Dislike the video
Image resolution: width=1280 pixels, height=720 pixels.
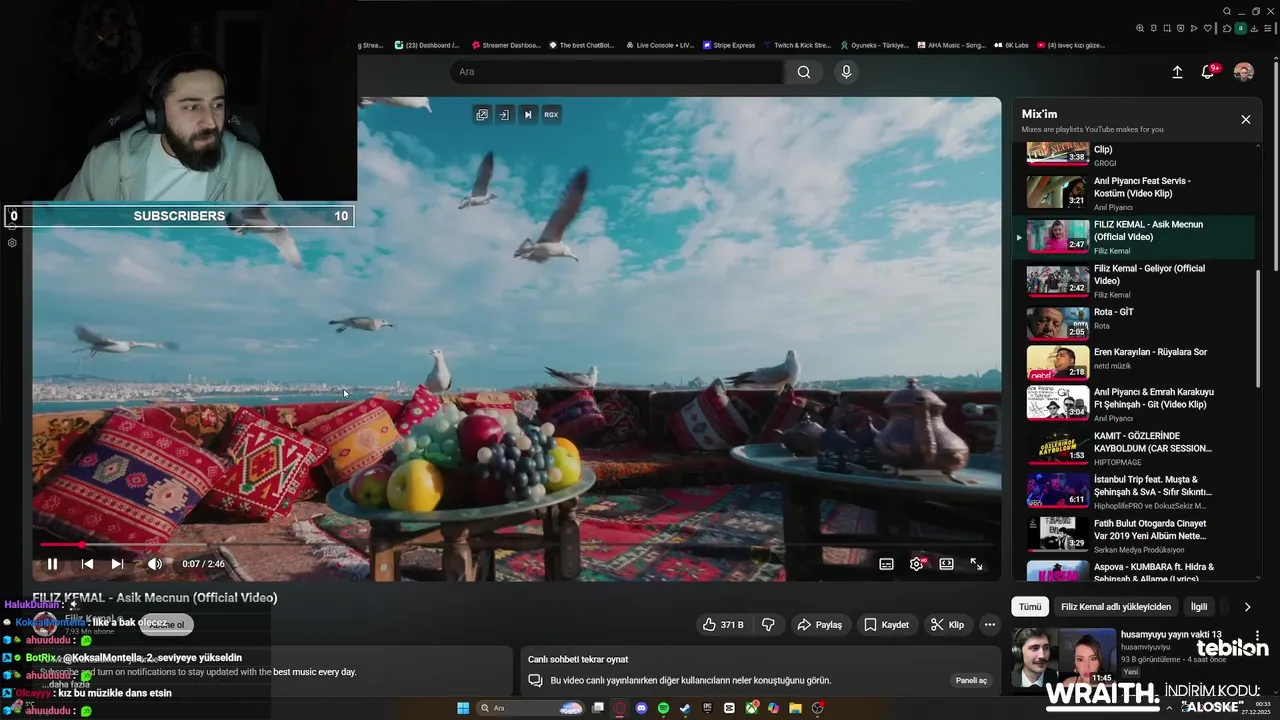[x=768, y=624]
